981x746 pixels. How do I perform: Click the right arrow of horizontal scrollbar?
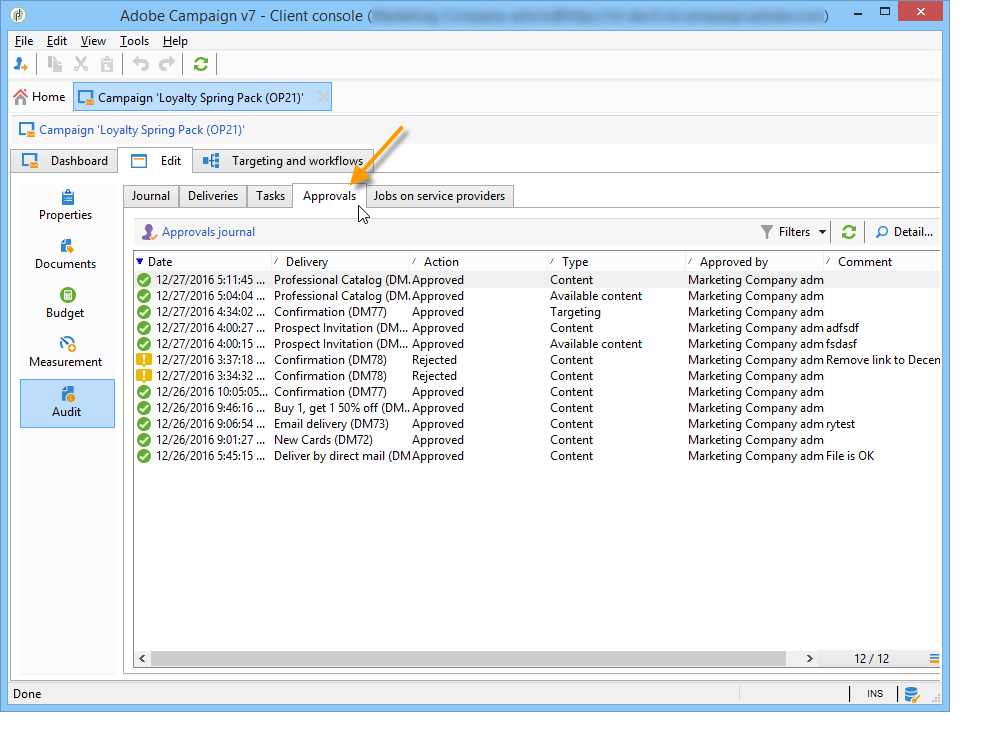810,658
